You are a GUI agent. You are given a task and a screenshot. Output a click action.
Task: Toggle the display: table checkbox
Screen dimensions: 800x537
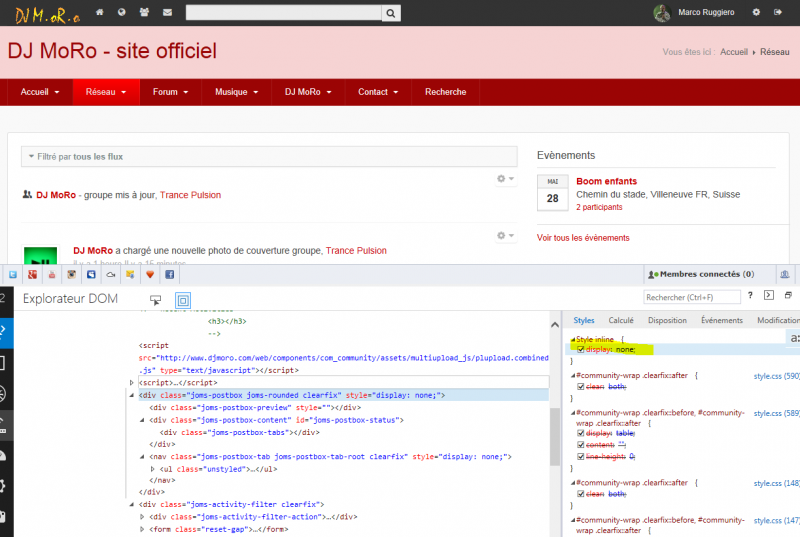580,433
